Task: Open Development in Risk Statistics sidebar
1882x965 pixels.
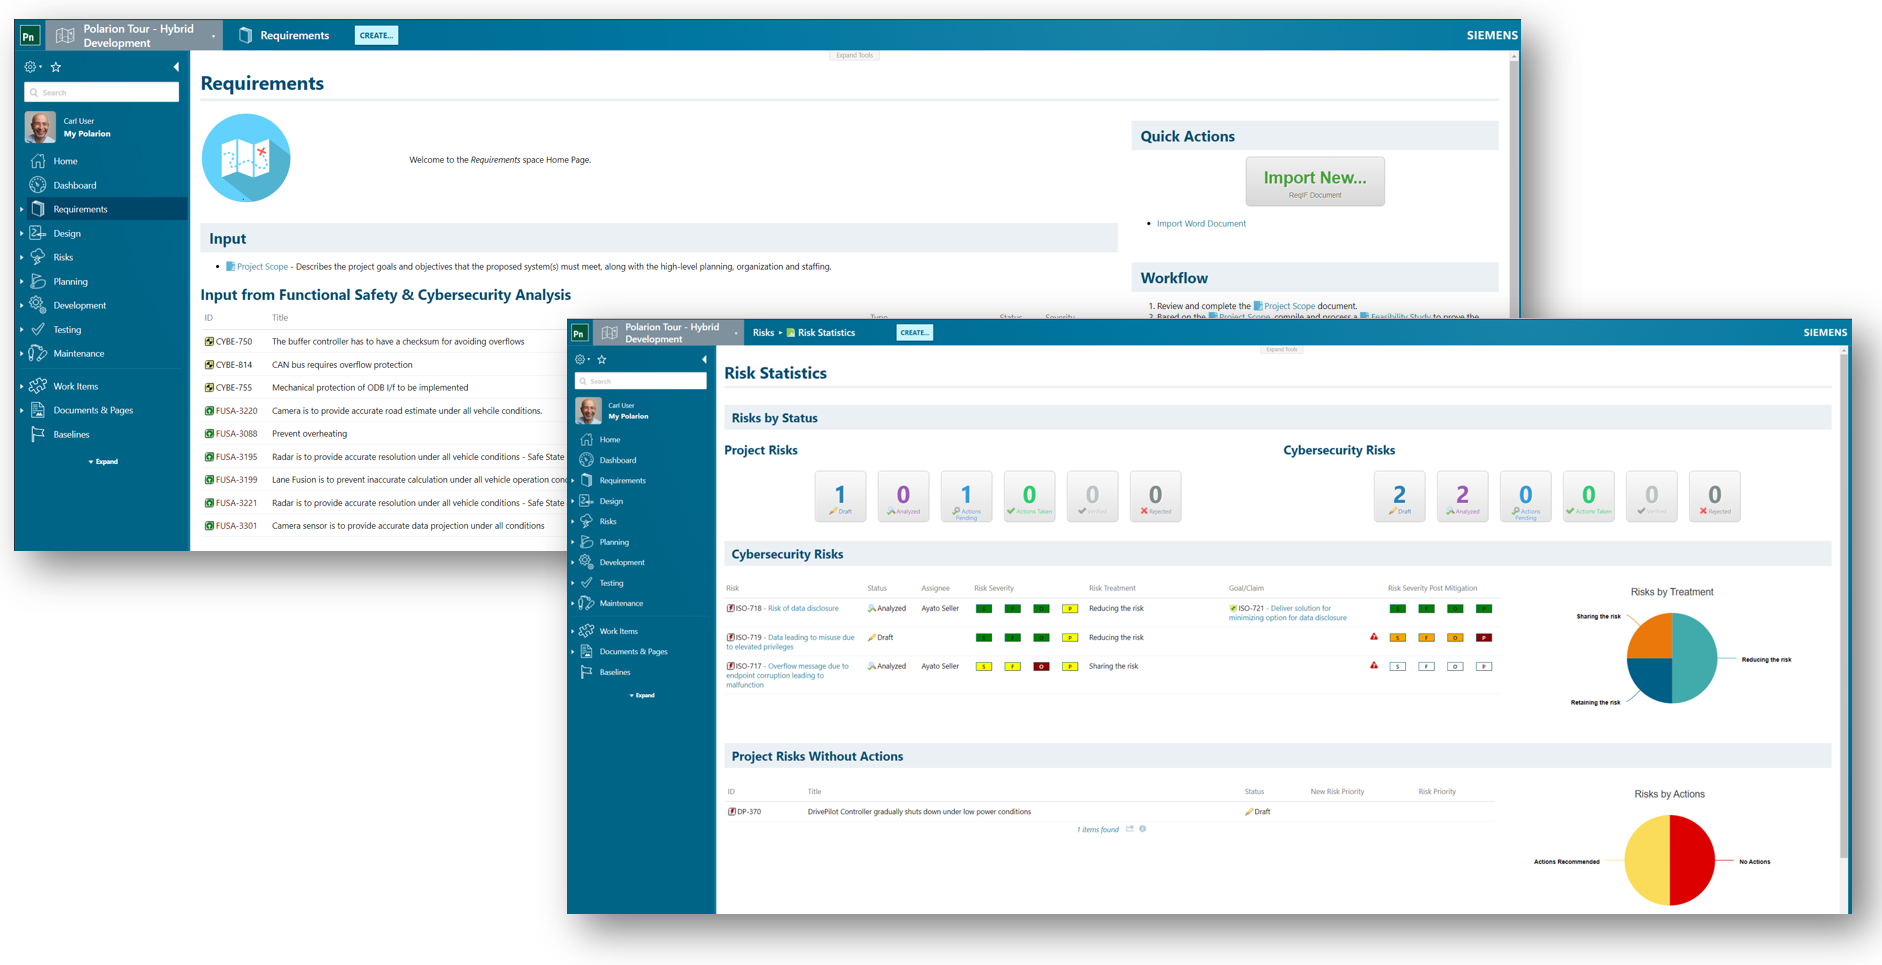Action: [622, 562]
